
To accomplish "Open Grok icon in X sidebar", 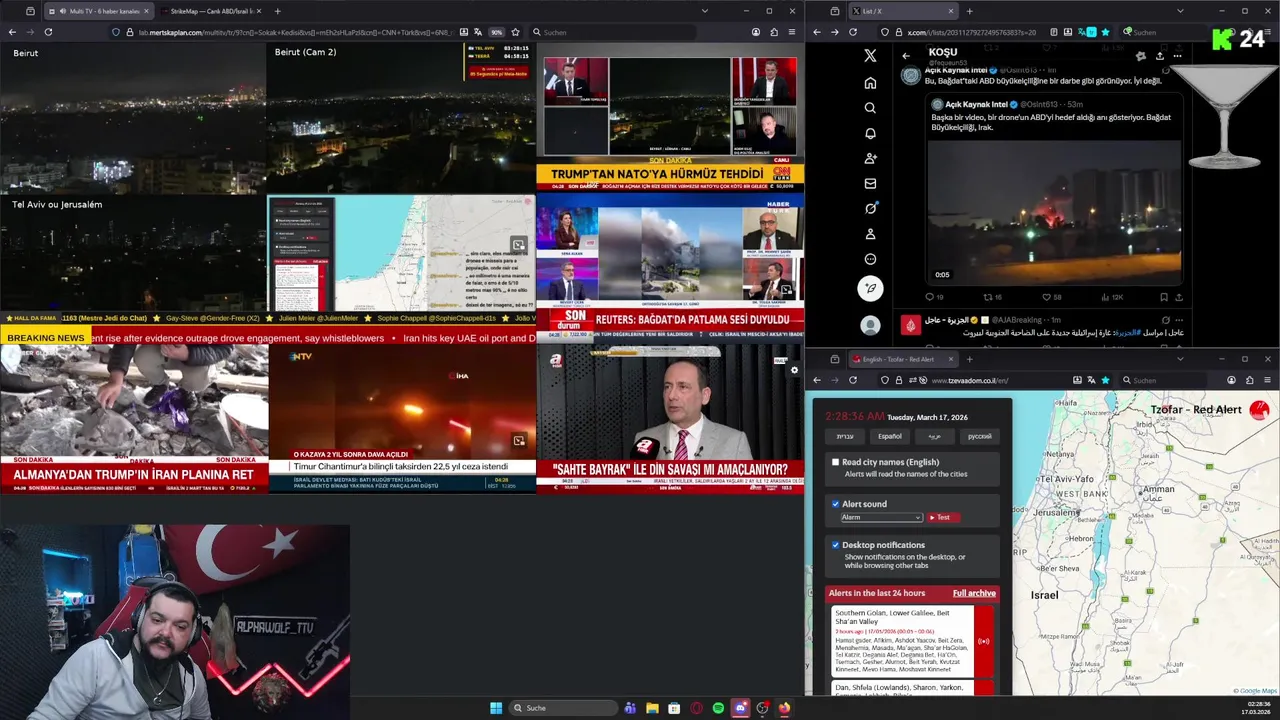I will point(870,209).
